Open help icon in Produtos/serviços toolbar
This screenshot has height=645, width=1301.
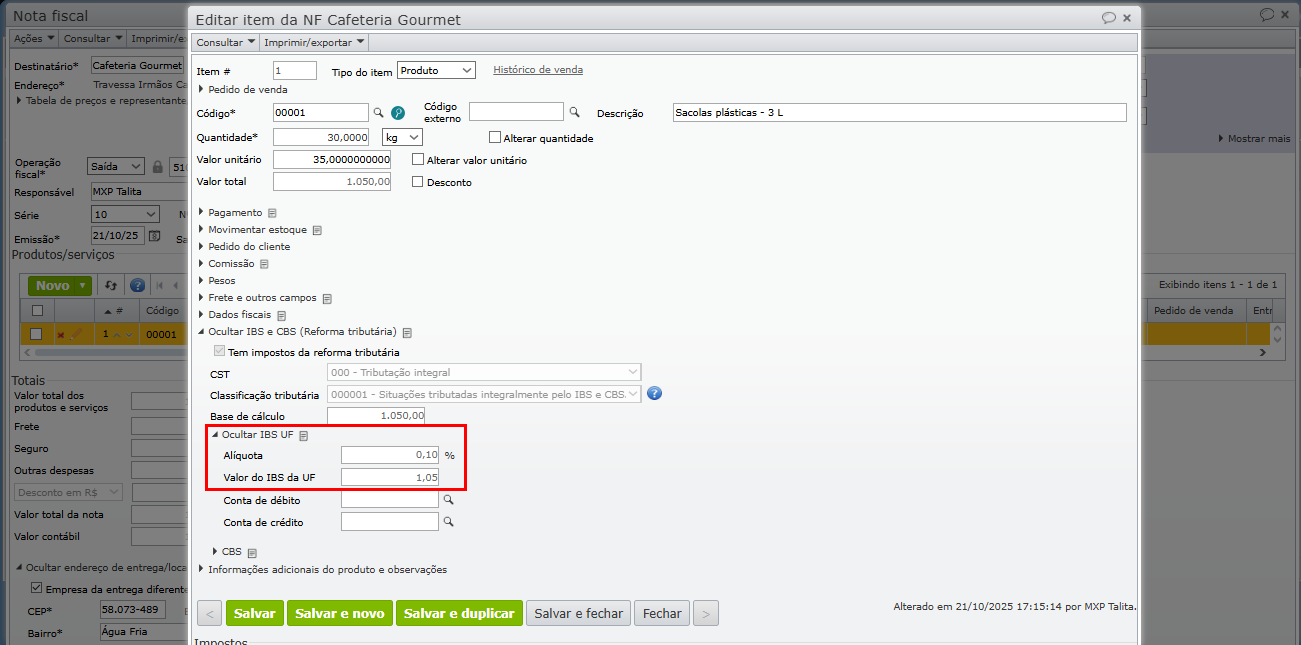tap(138, 285)
